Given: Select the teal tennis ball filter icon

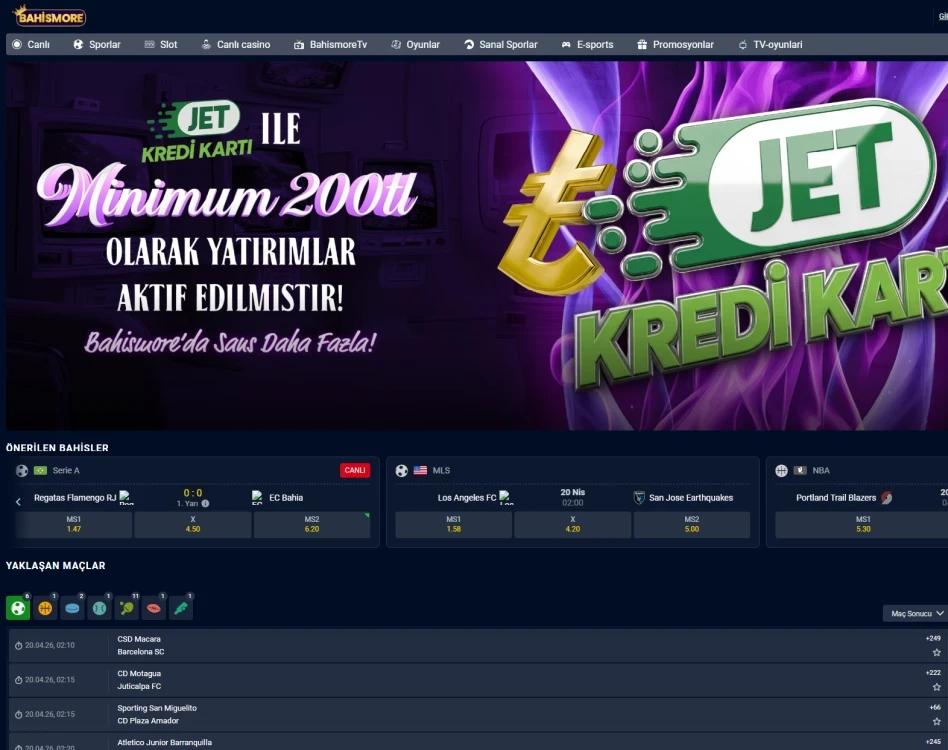Looking at the screenshot, I should pyautogui.click(x=100, y=608).
